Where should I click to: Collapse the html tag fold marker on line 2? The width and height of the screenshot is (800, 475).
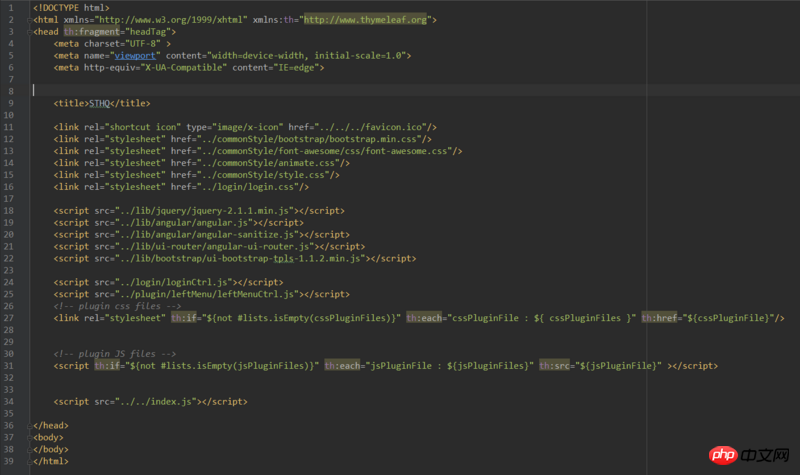tap(30, 20)
